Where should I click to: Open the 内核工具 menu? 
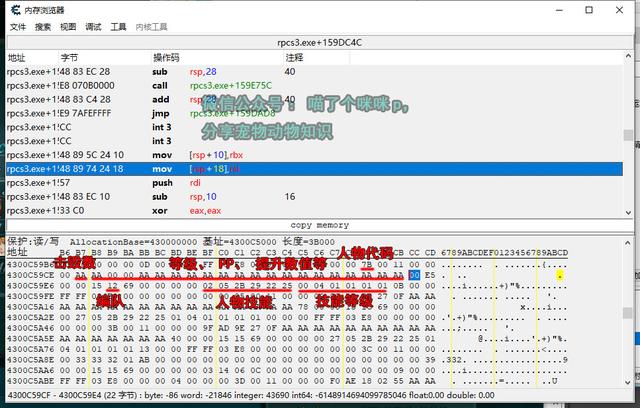point(151,27)
